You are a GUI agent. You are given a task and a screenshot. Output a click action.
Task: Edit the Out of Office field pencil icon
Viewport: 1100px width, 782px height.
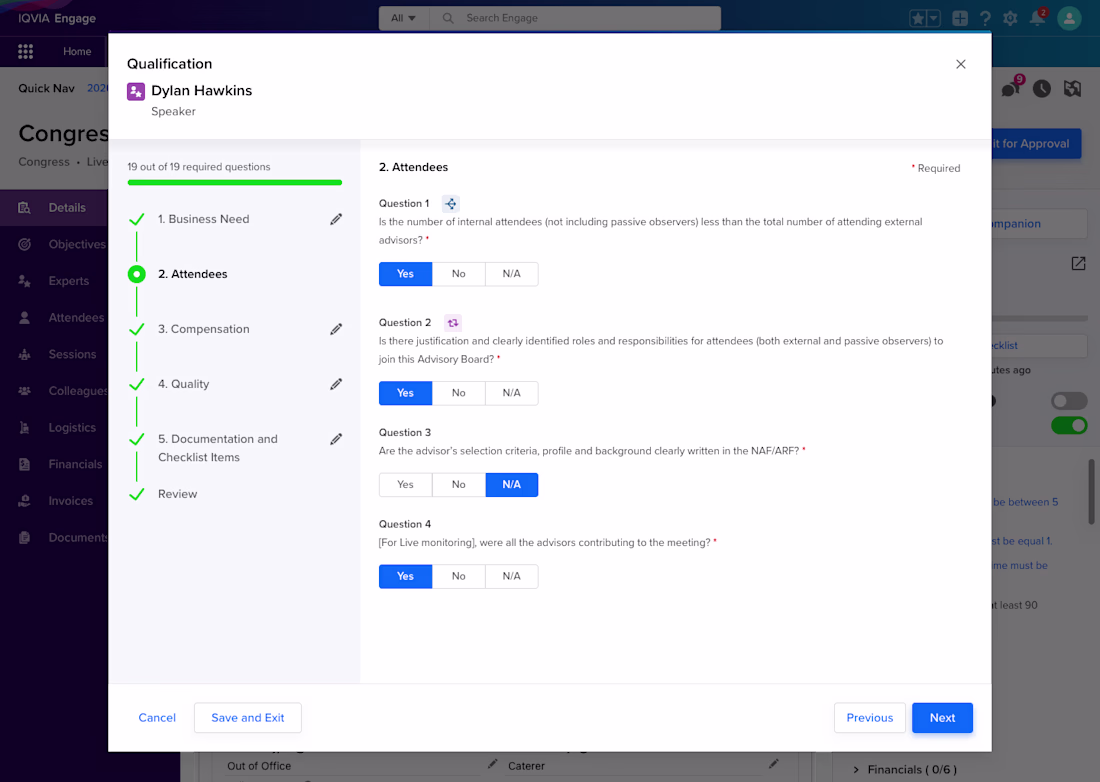(492, 764)
